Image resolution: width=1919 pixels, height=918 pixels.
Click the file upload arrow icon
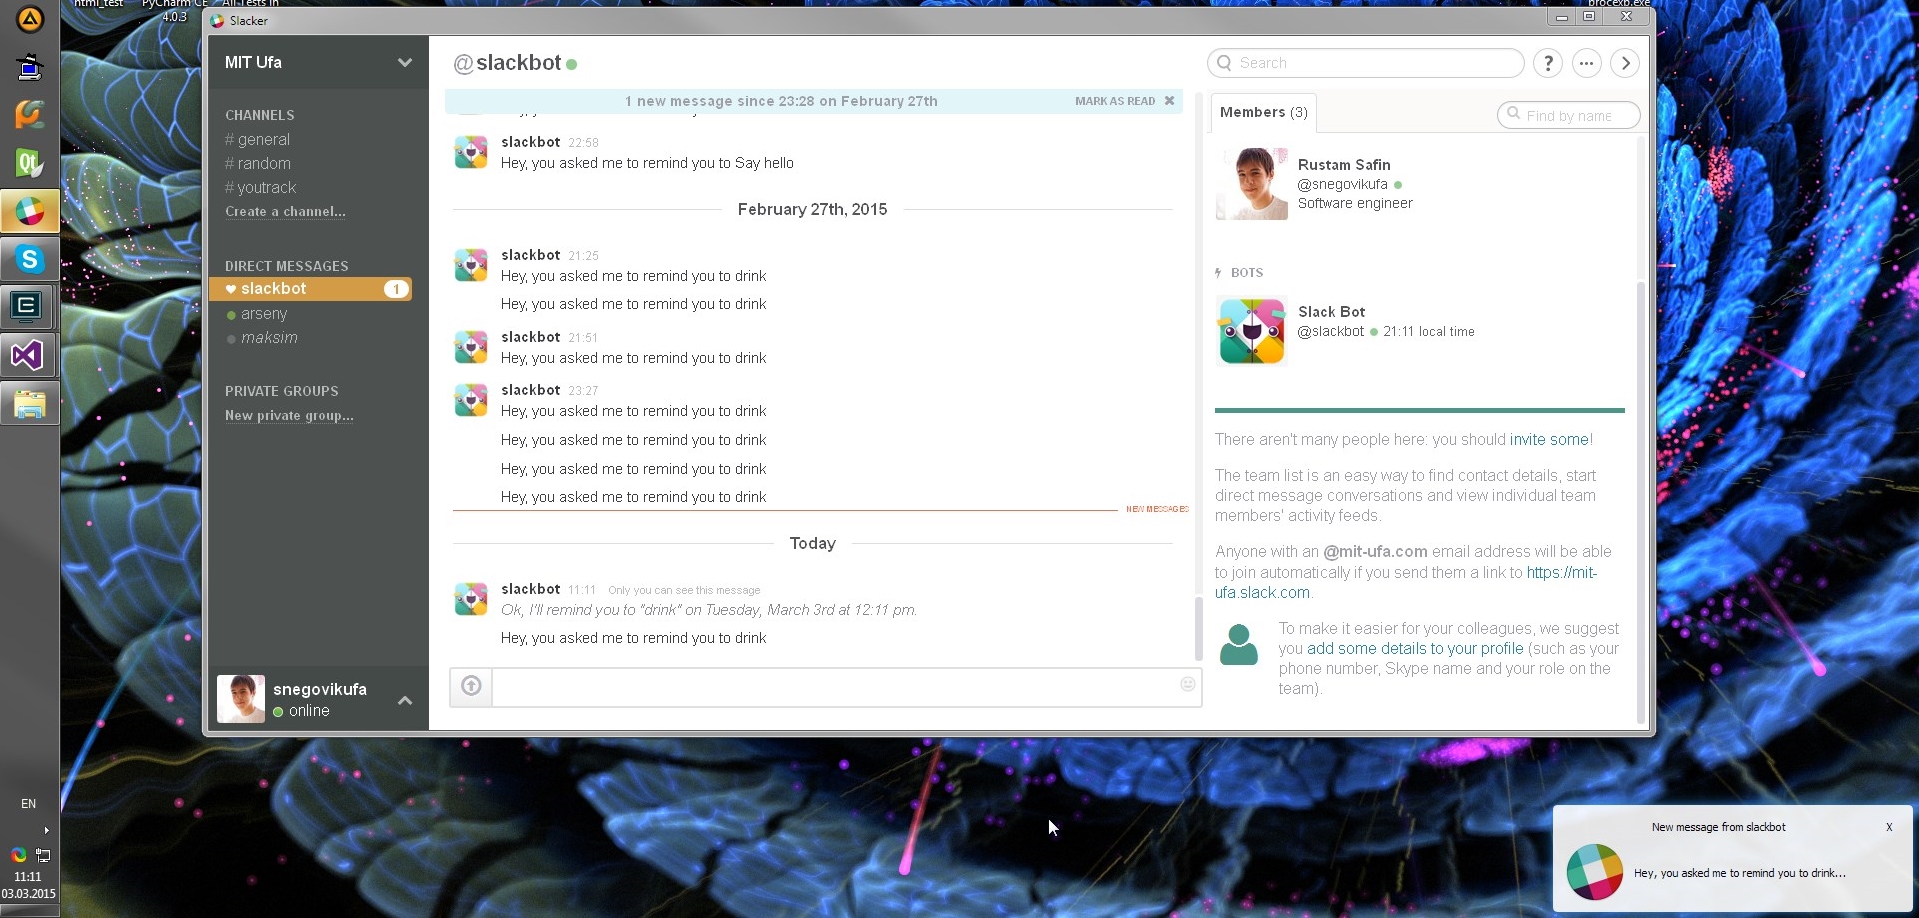(471, 686)
